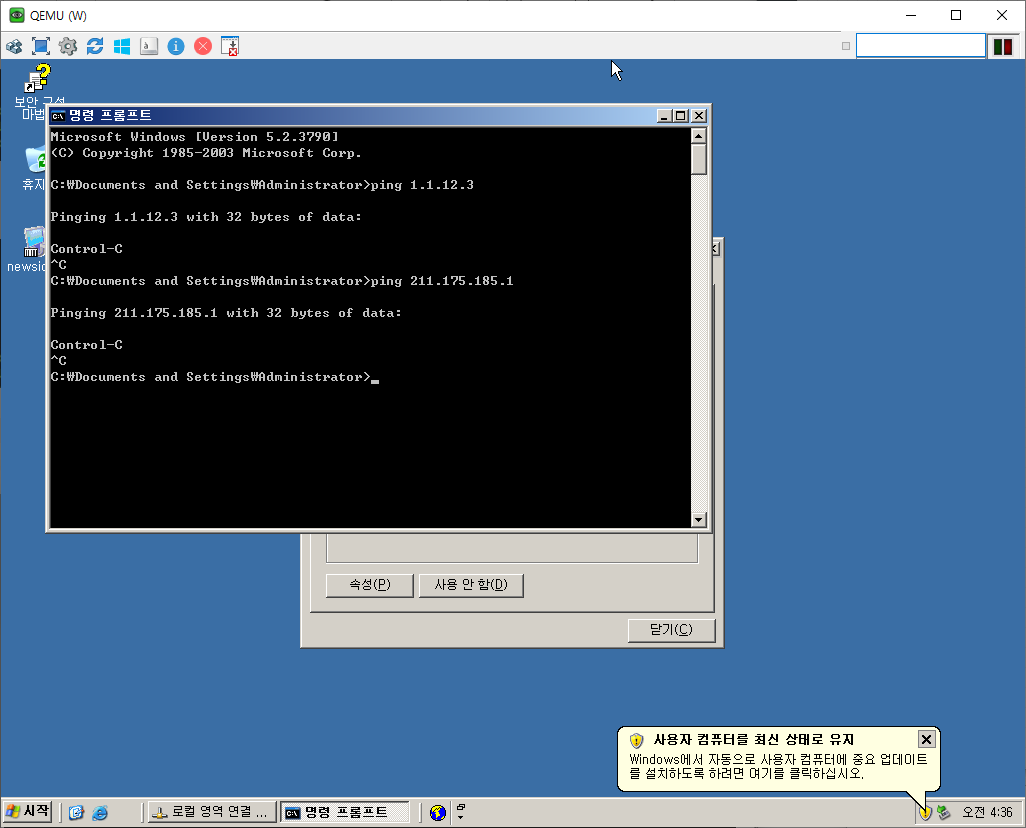This screenshot has width=1026, height=828.
Task: Click the Command Prompt scroll down arrow
Action: [x=698, y=520]
